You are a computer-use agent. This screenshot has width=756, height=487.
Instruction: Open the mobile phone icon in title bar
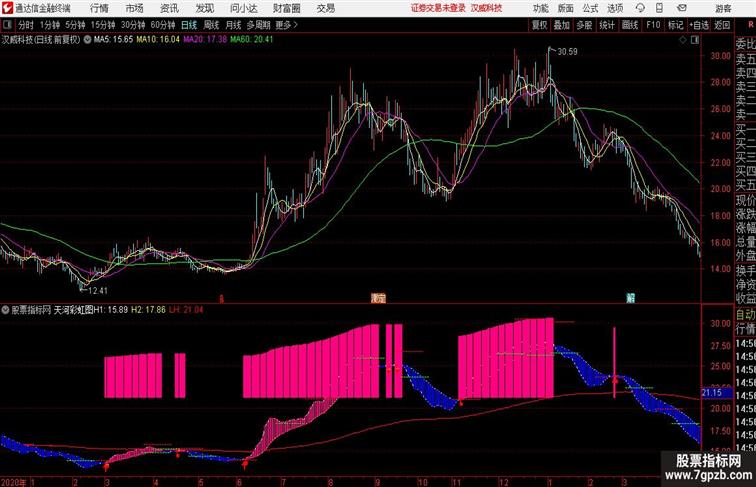659,8
